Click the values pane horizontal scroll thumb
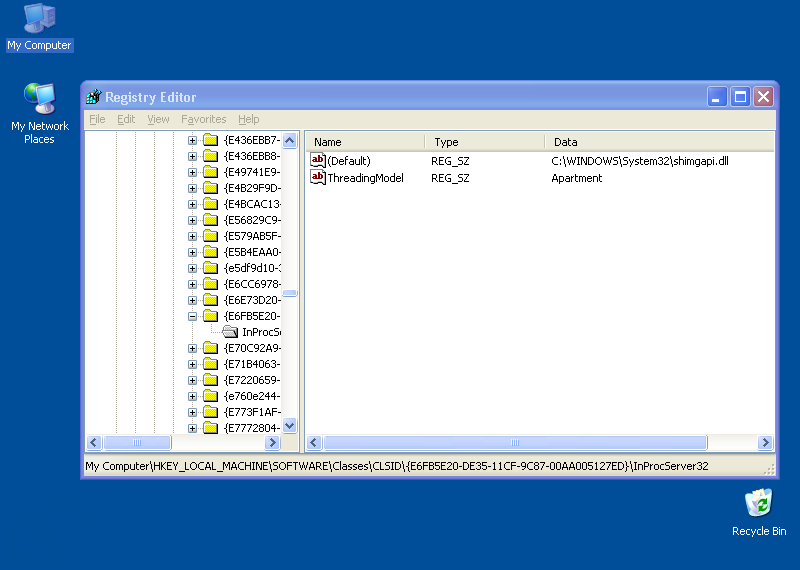 [515, 442]
